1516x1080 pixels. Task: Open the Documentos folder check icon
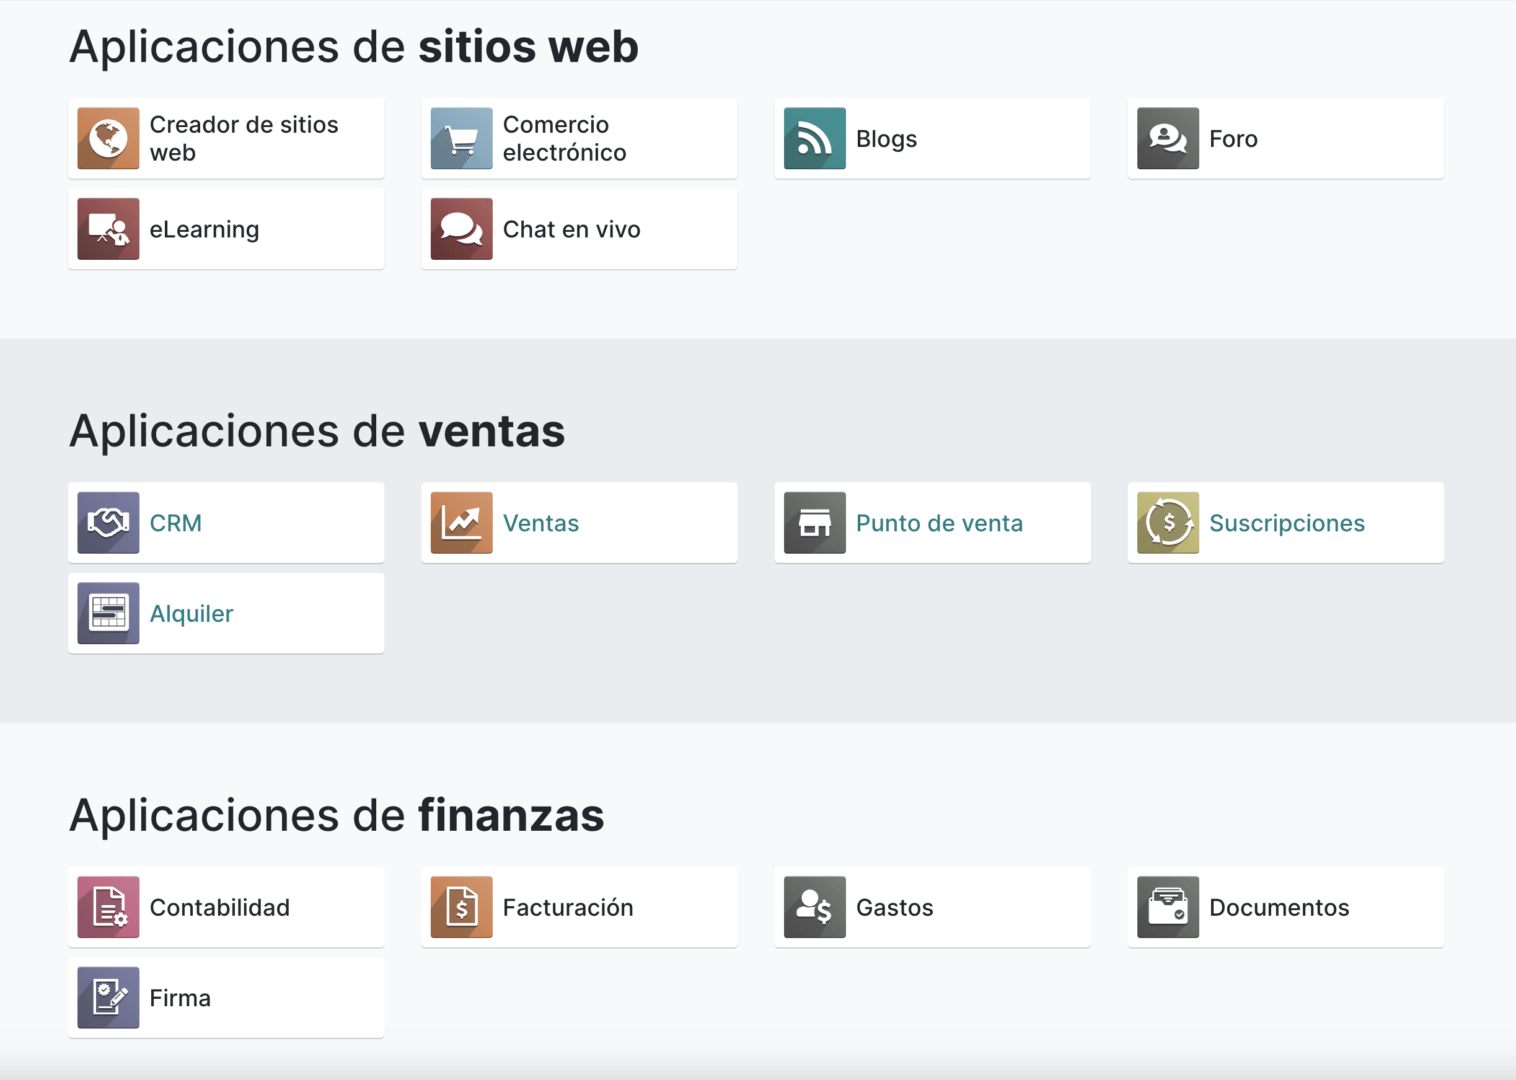(x=1167, y=907)
